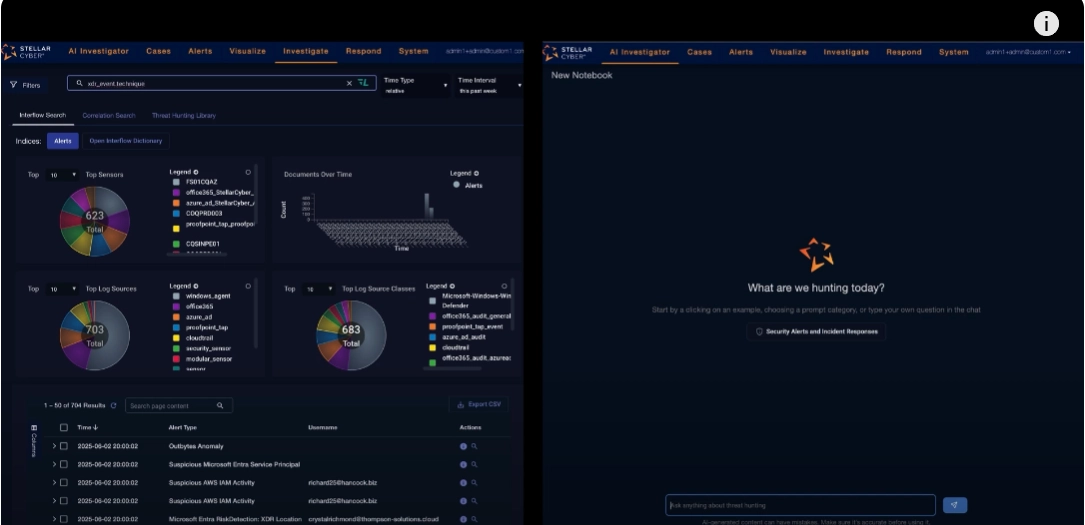The width and height of the screenshot is (1085, 525).
Task: Toggle windows_agent in Top Log Sources legend
Action: [x=201, y=296]
